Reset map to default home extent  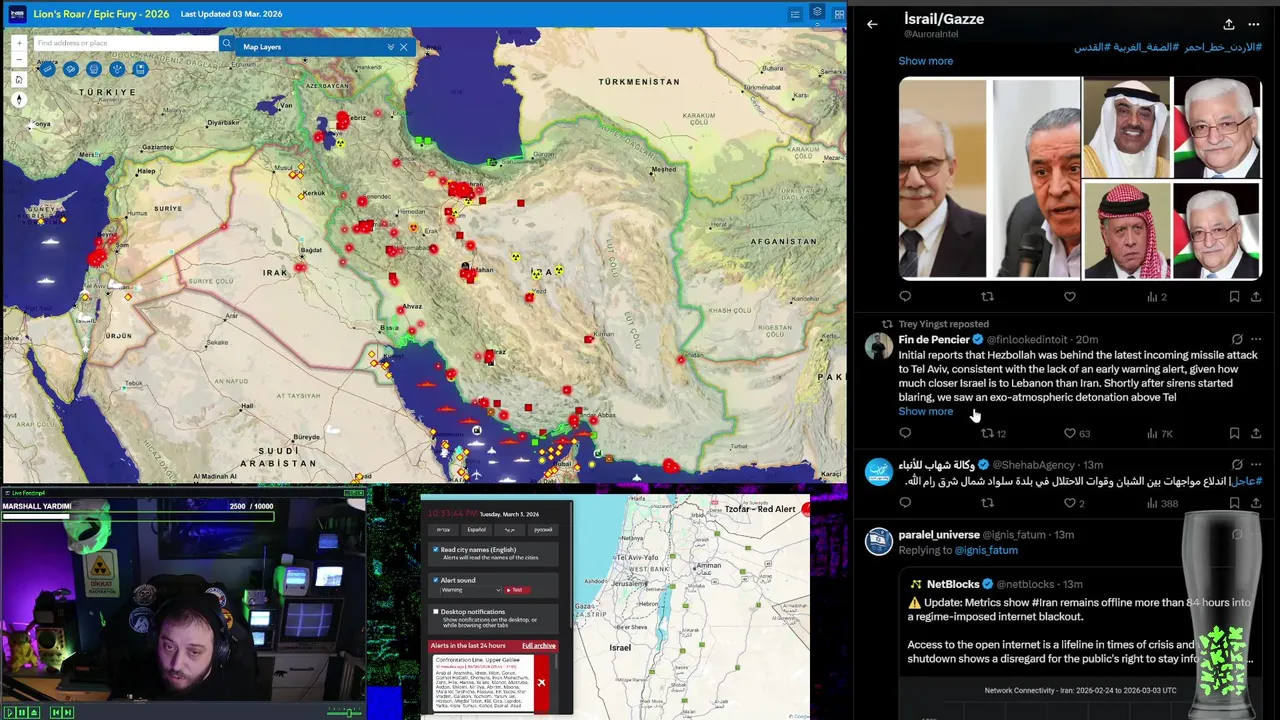coord(19,80)
